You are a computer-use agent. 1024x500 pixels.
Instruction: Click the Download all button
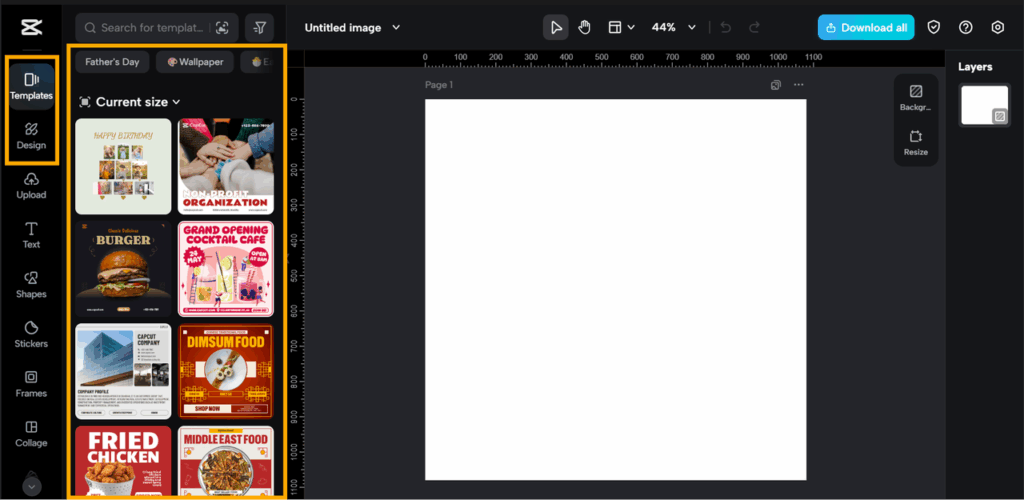coord(865,28)
